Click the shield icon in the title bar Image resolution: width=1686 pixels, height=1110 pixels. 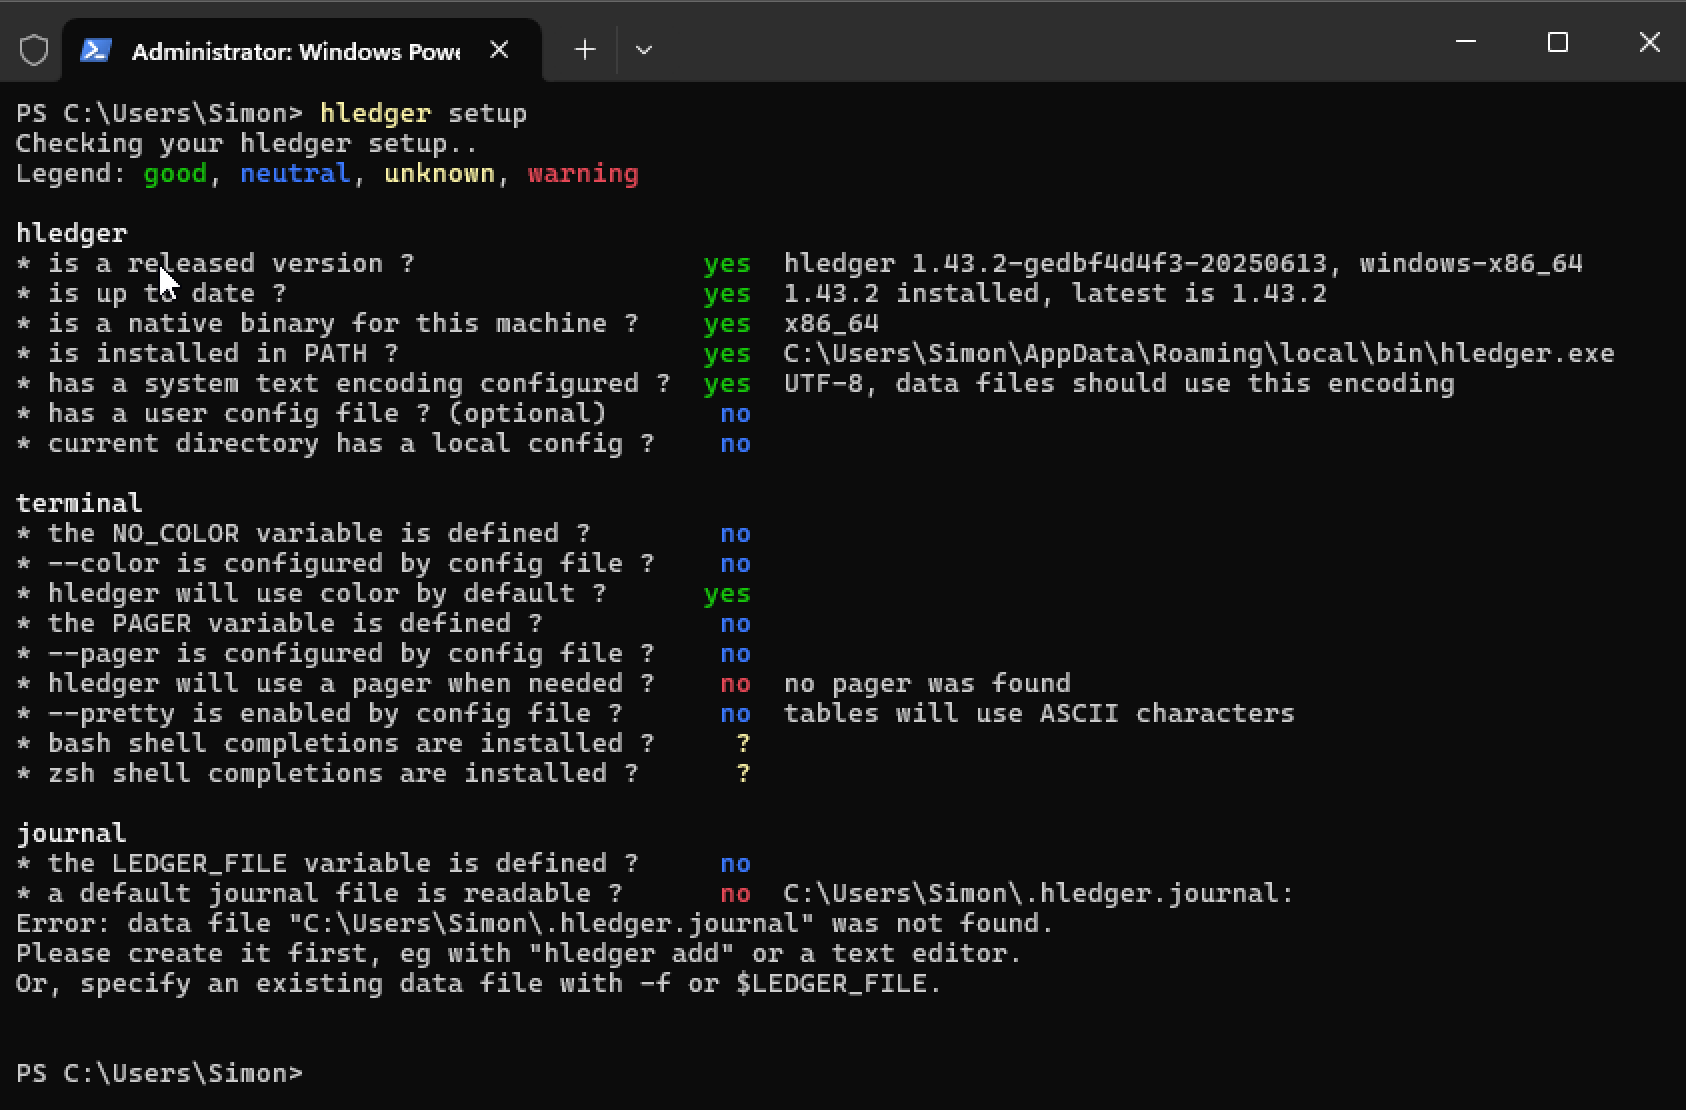(34, 50)
